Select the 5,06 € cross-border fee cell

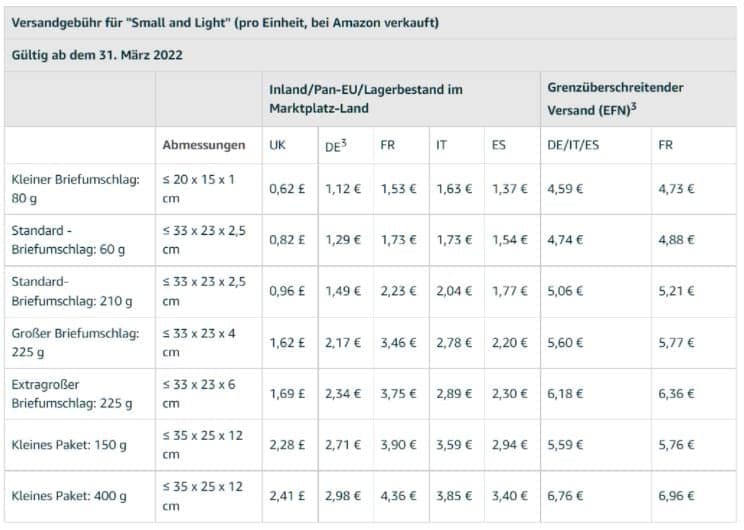pyautogui.click(x=566, y=291)
